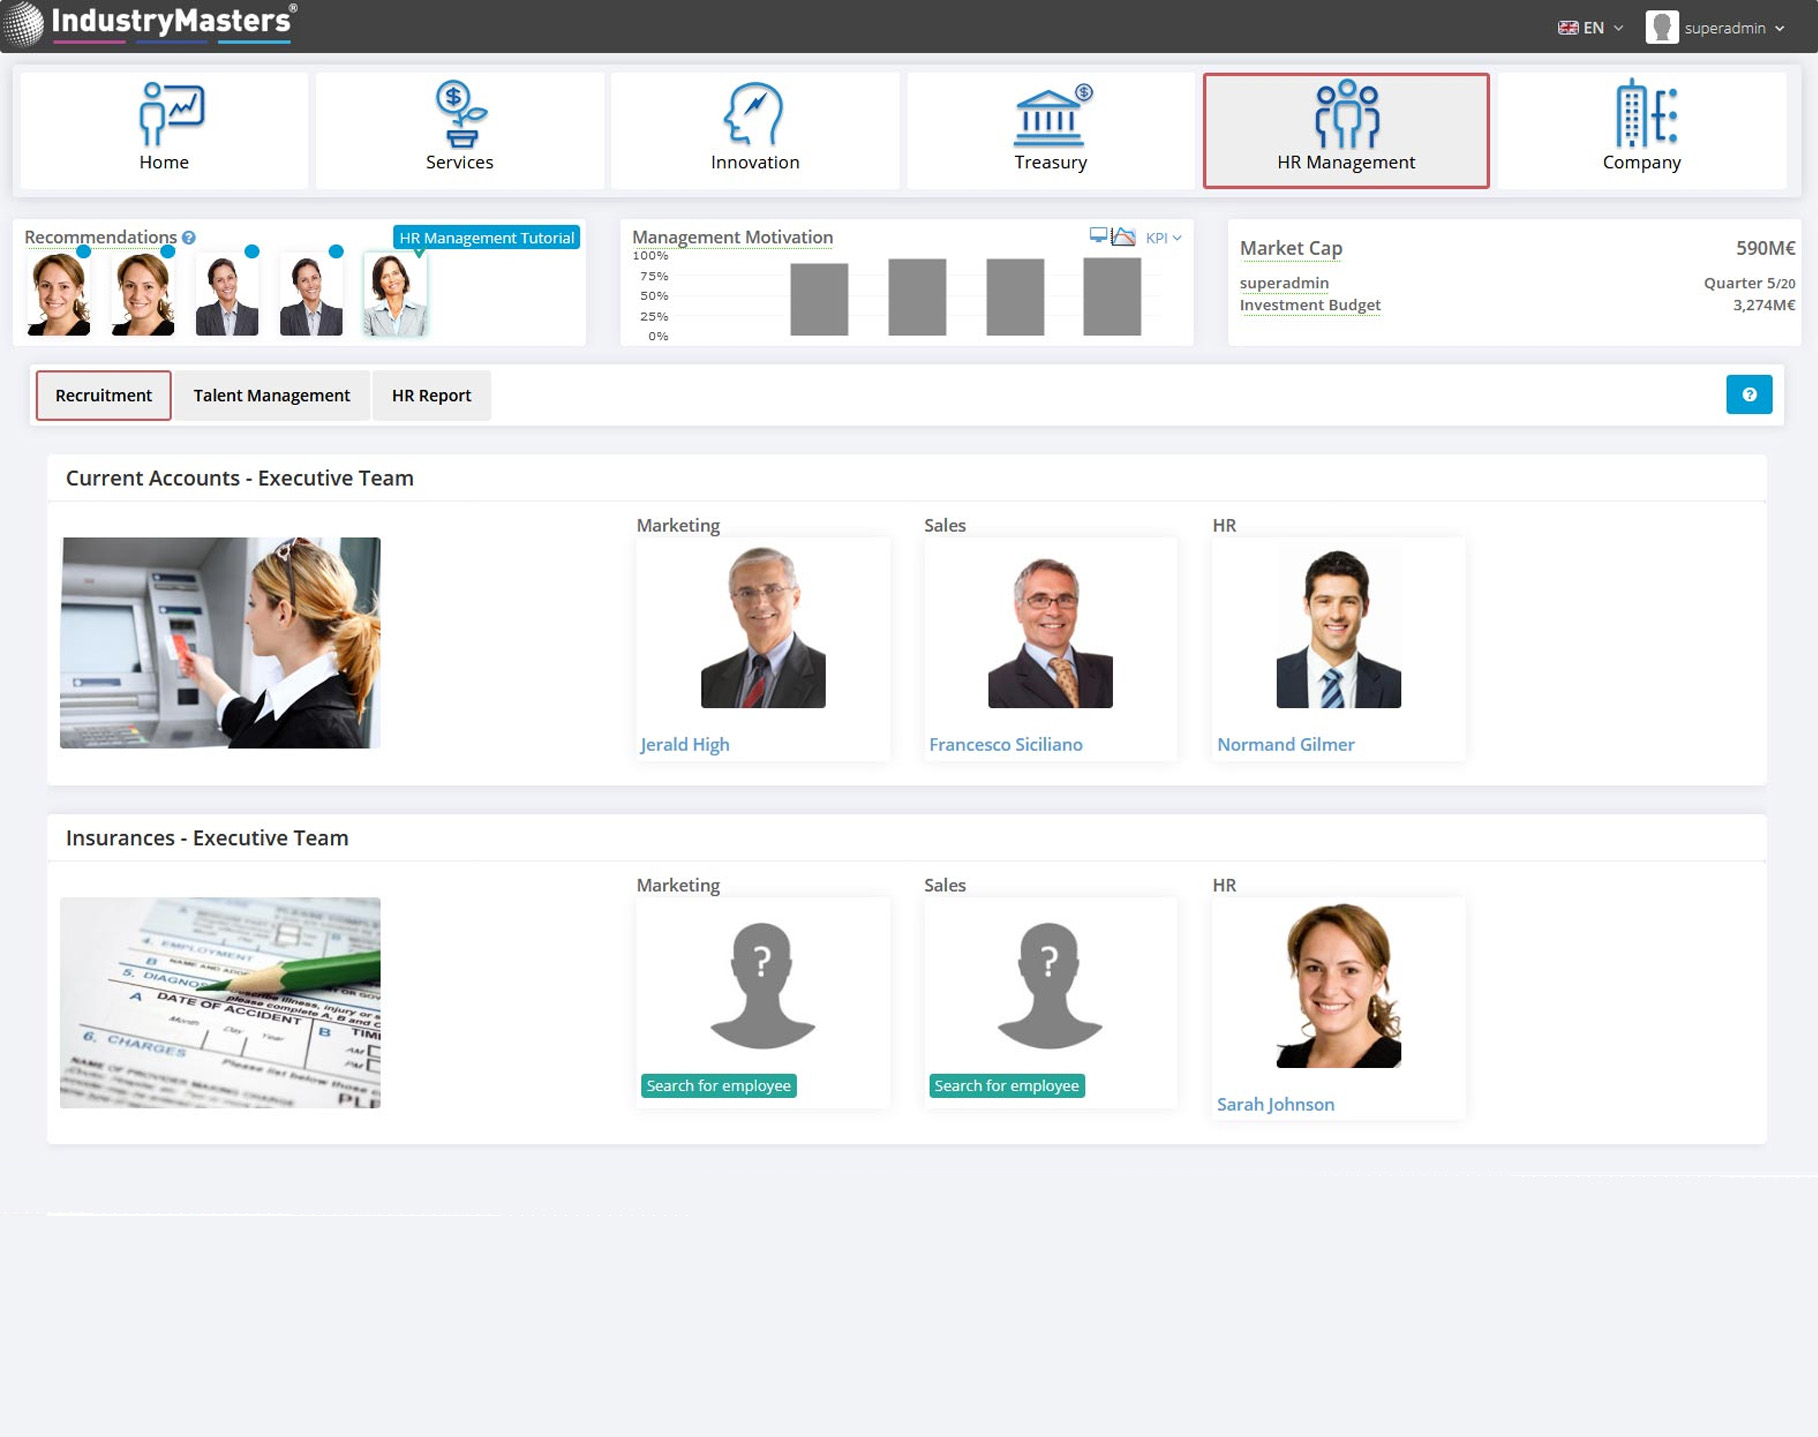The width and height of the screenshot is (1818, 1437).
Task: Switch to the Talent Management tab
Action: coord(271,395)
